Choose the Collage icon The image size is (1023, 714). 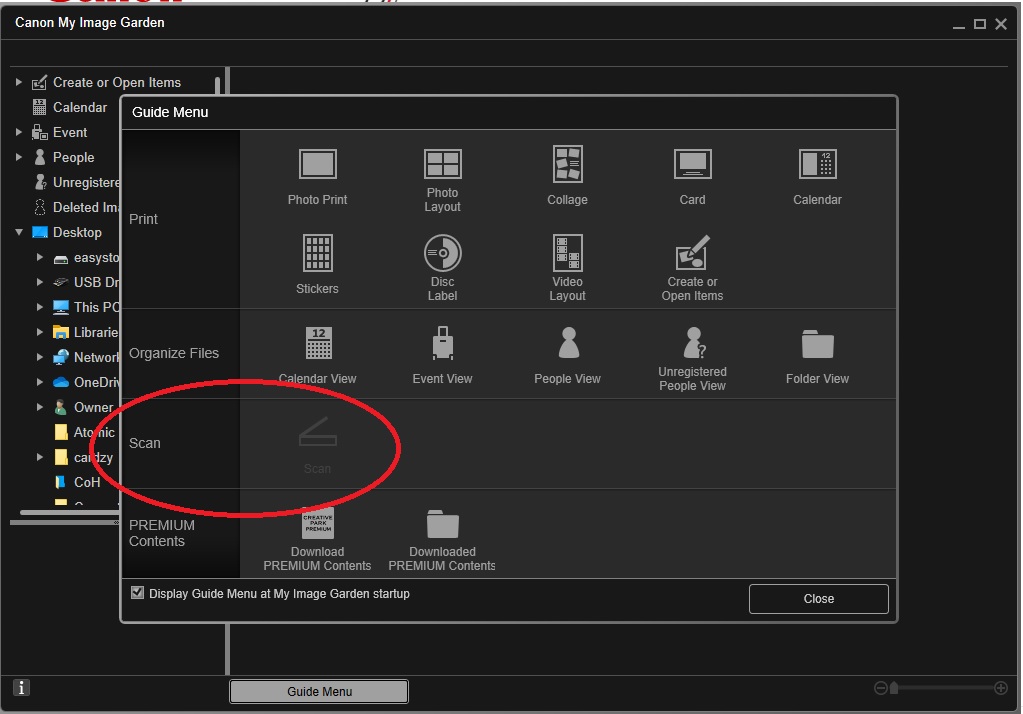[x=567, y=166]
